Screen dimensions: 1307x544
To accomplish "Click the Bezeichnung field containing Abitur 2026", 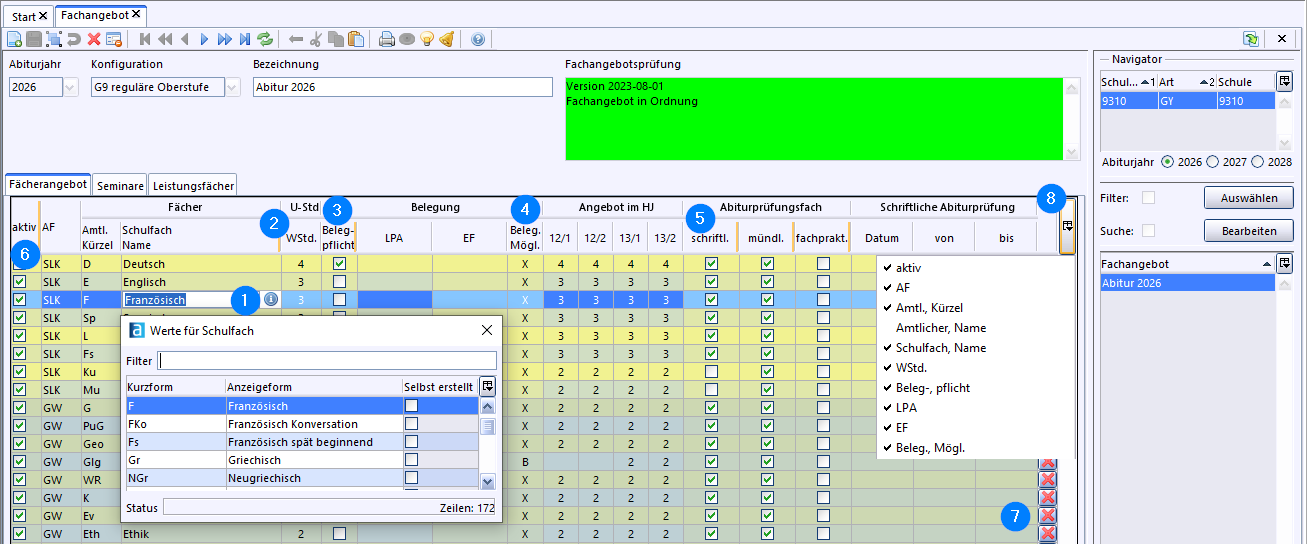I will (403, 87).
